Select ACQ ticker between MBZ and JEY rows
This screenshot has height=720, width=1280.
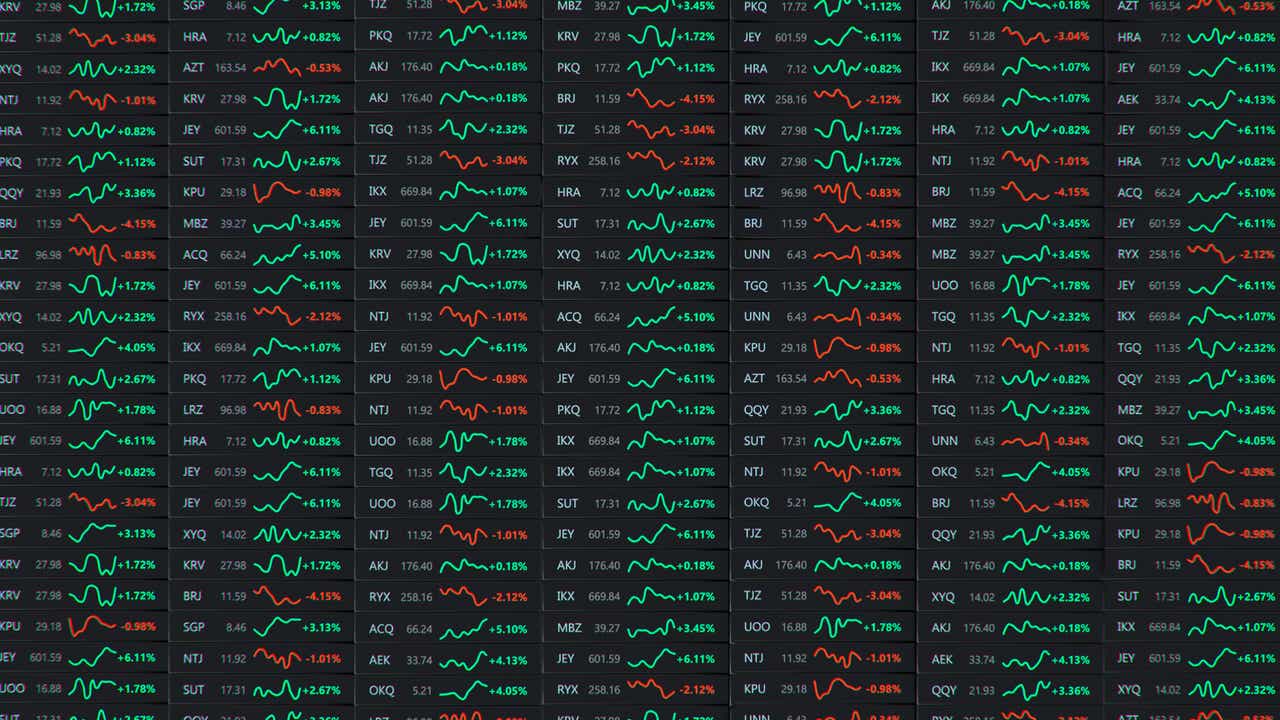pos(262,255)
